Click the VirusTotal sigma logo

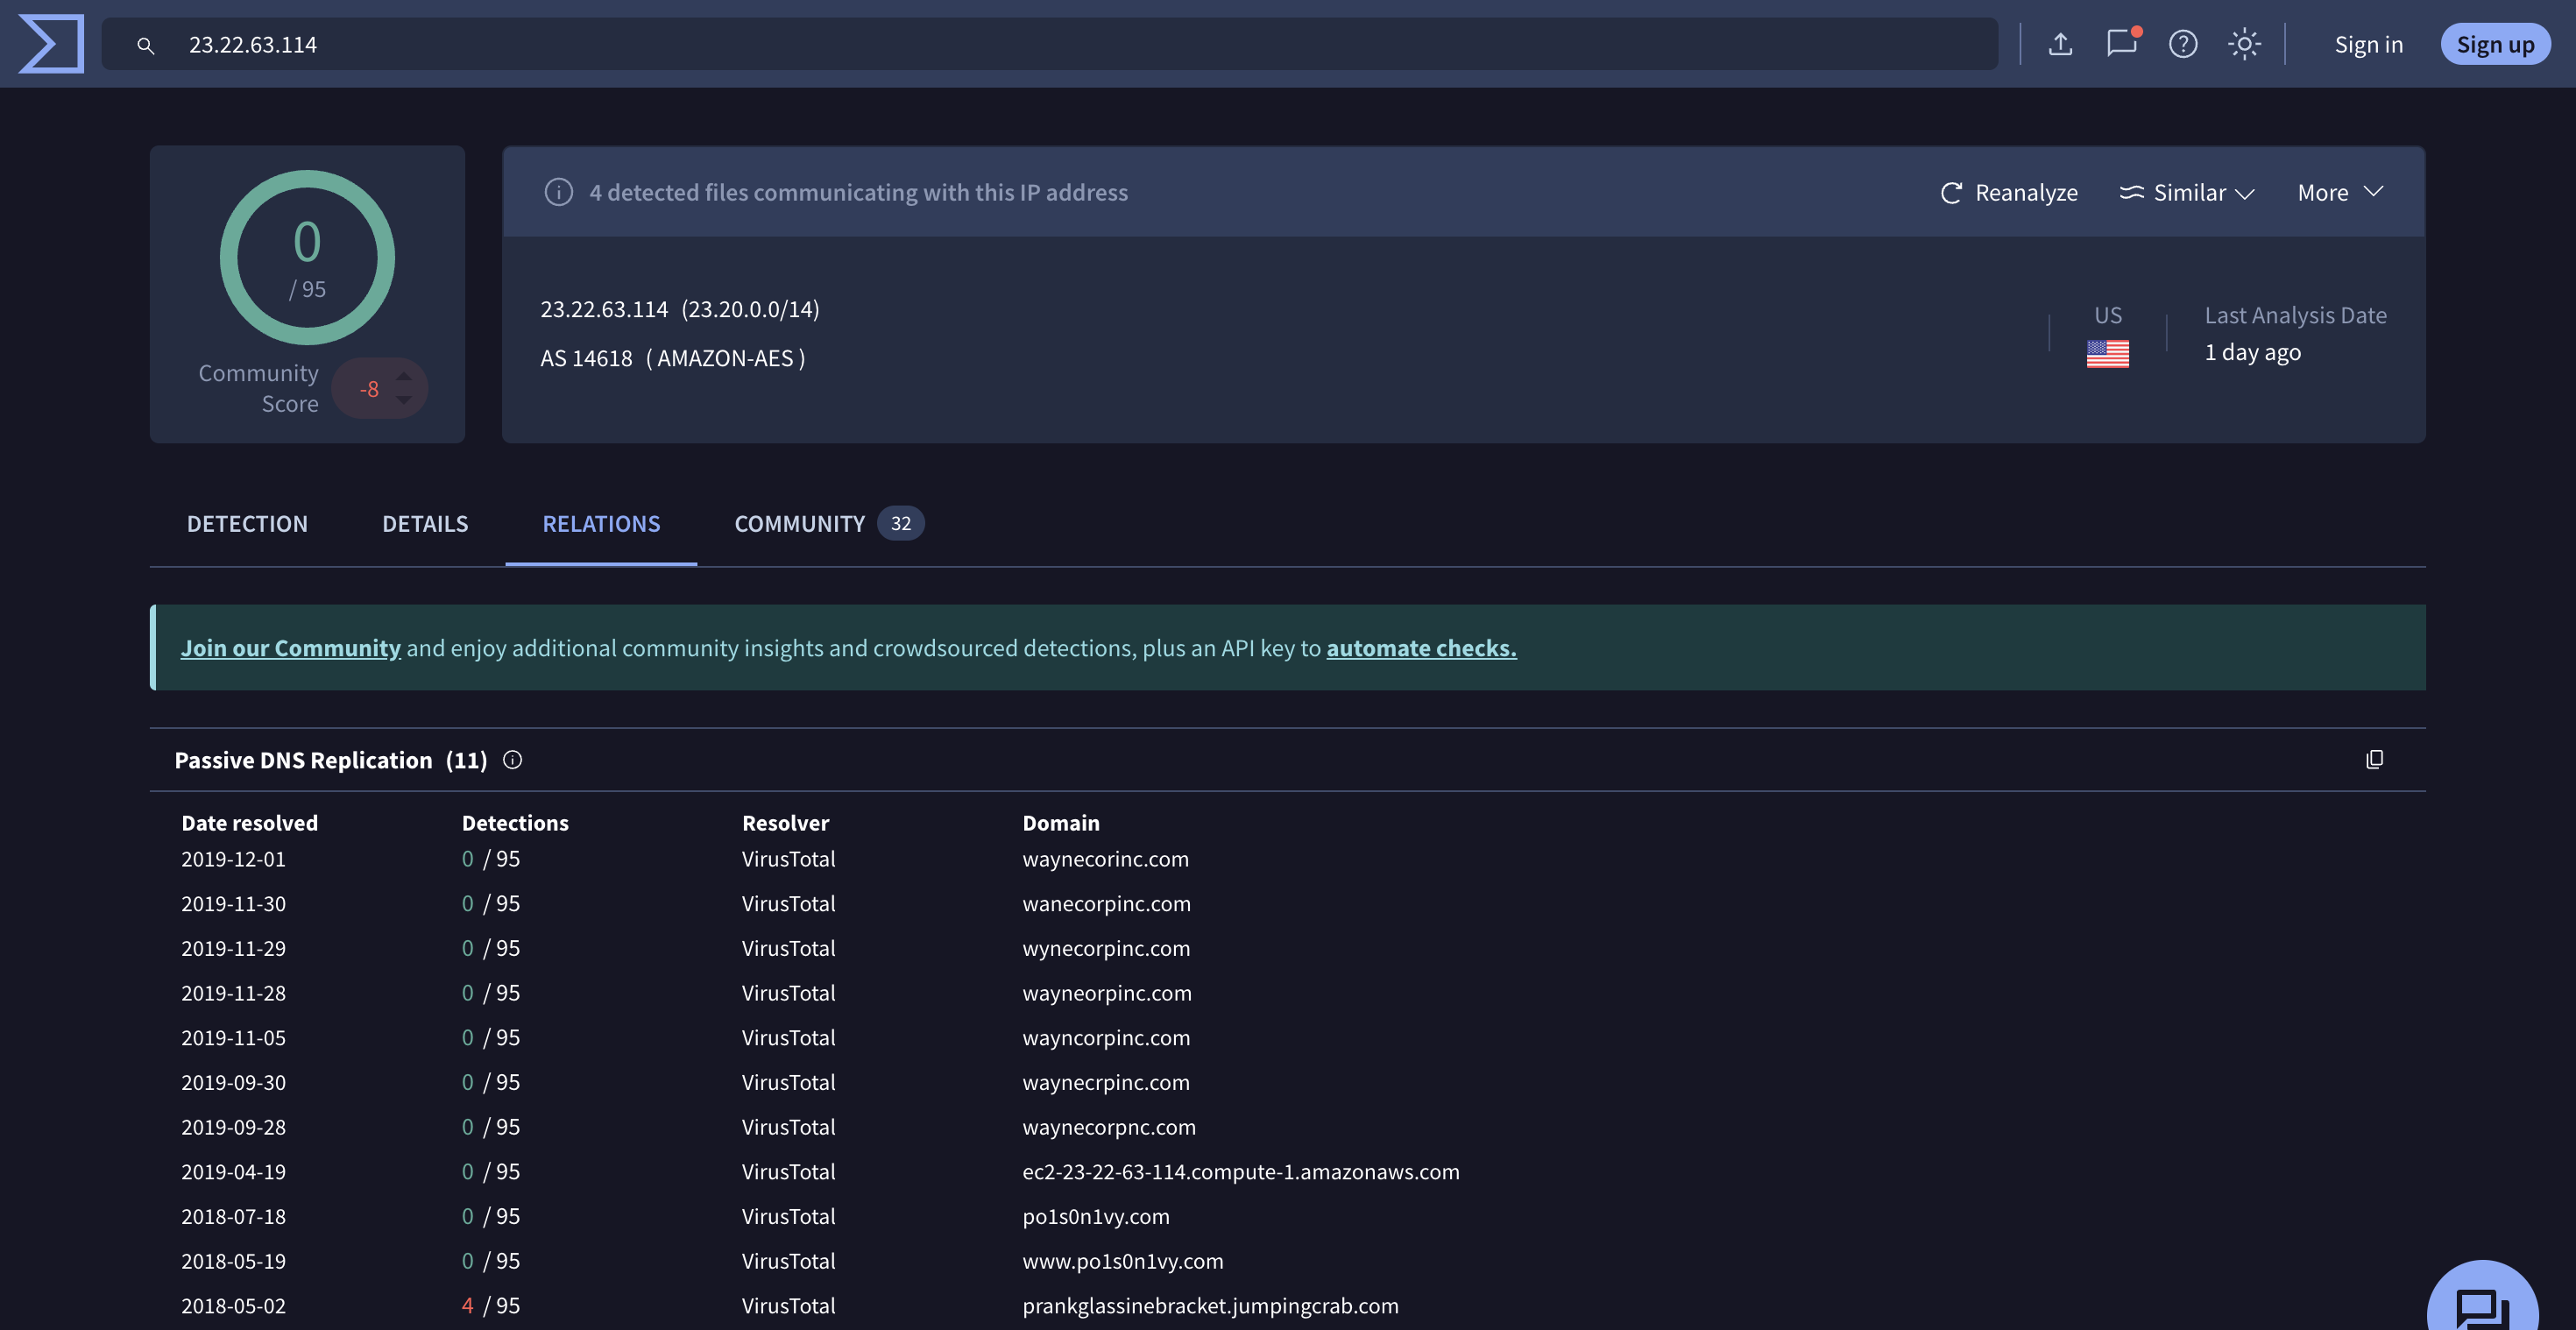pyautogui.click(x=51, y=44)
